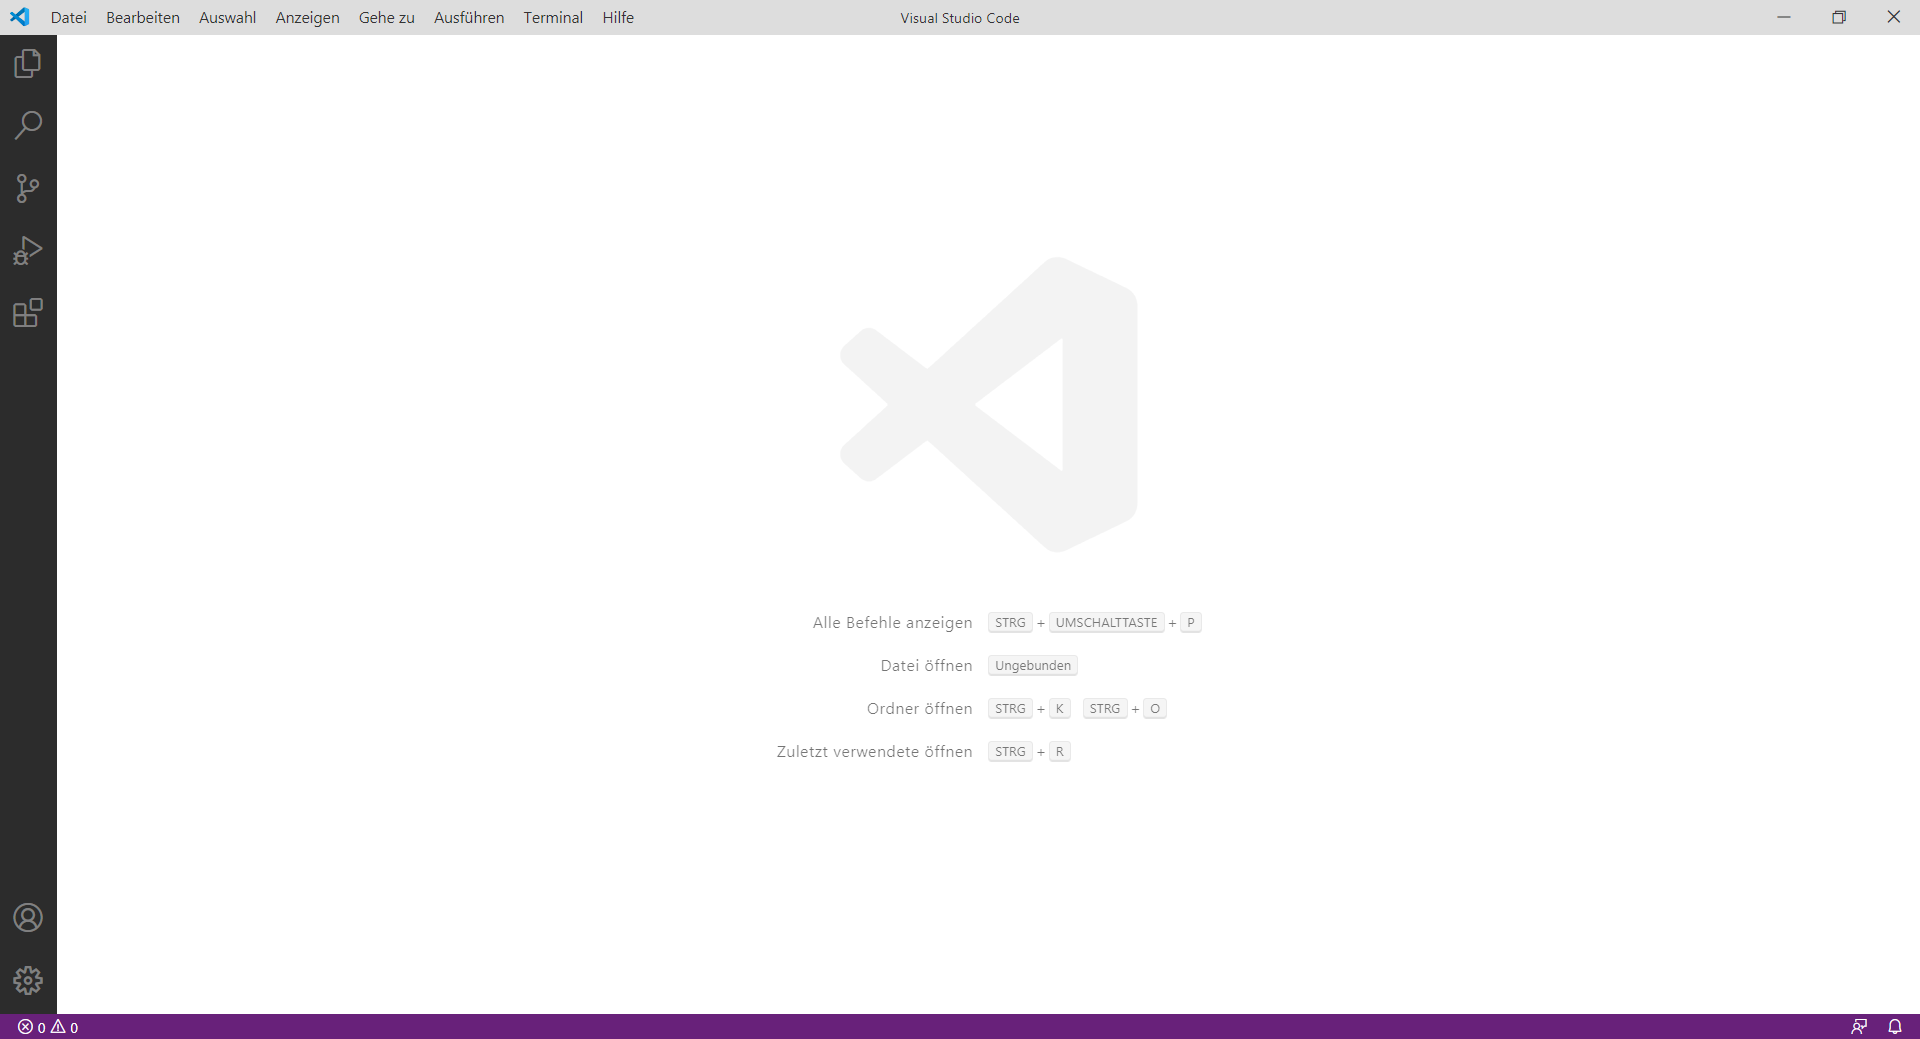1920x1039 pixels.
Task: Click the Ungebunden keybinding badge next to Datei öffnen
Action: point(1032,665)
